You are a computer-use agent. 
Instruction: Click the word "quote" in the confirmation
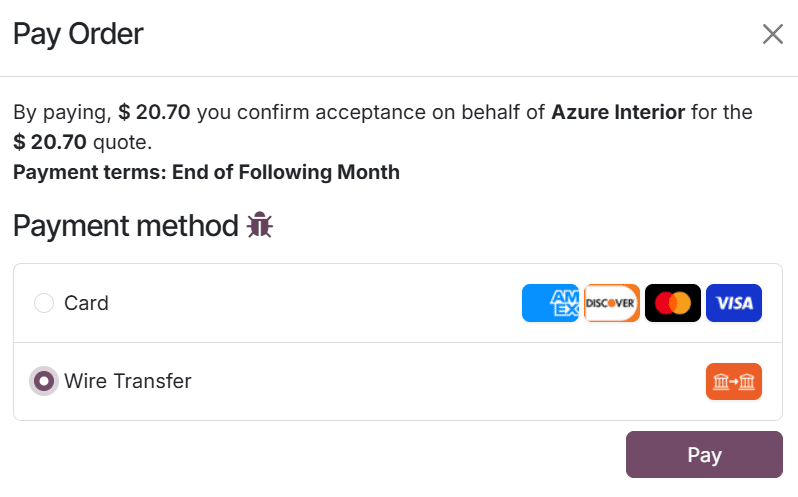121,142
